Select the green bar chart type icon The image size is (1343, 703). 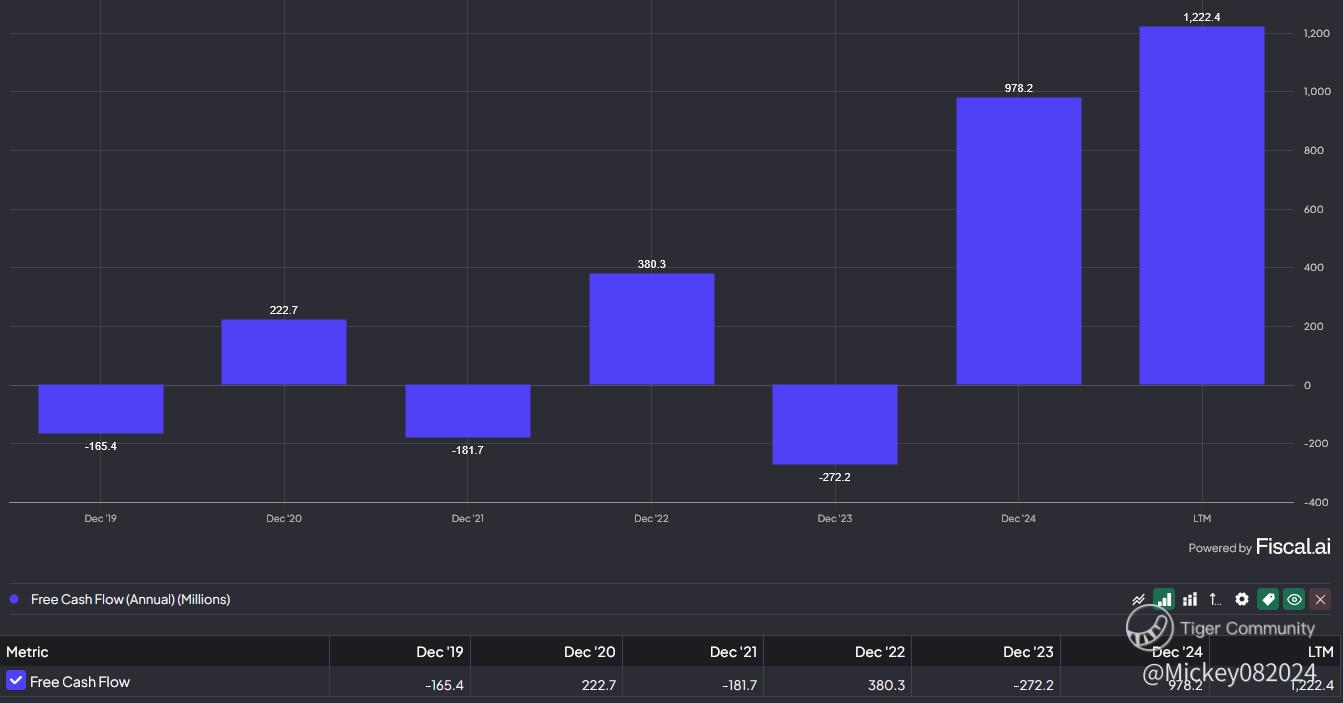coord(1163,599)
